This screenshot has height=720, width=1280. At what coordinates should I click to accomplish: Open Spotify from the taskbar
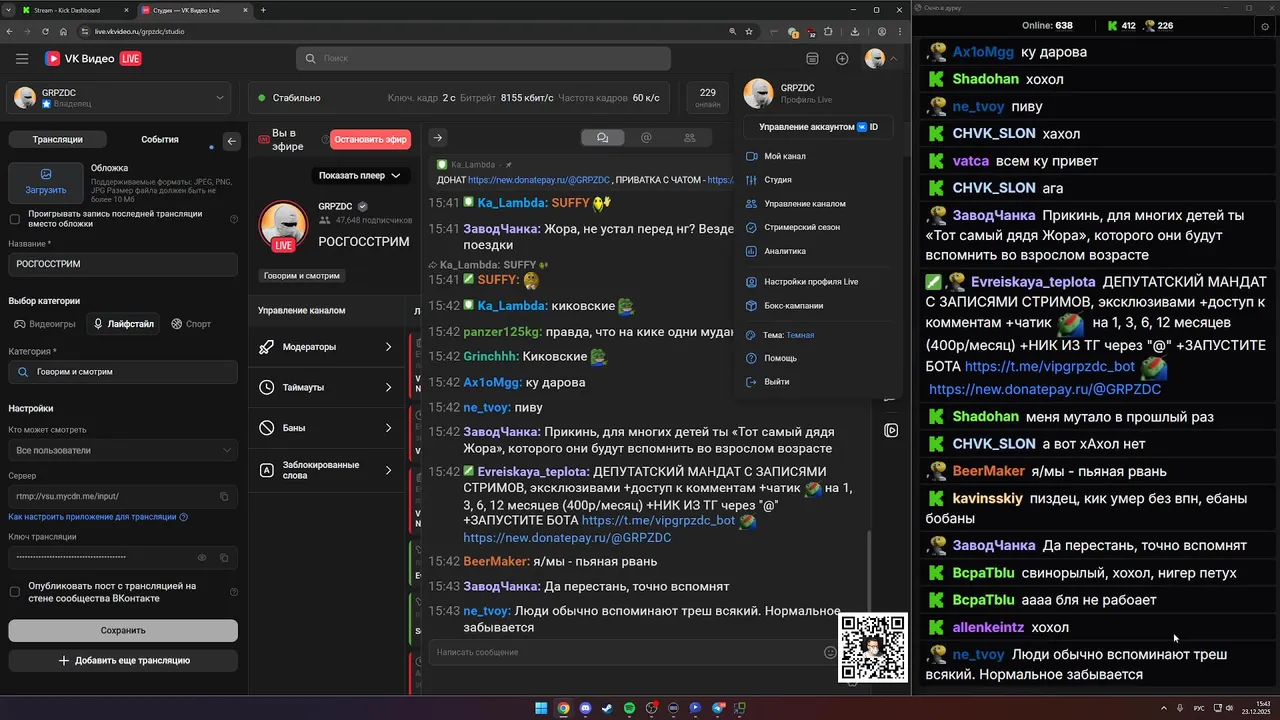coord(629,708)
